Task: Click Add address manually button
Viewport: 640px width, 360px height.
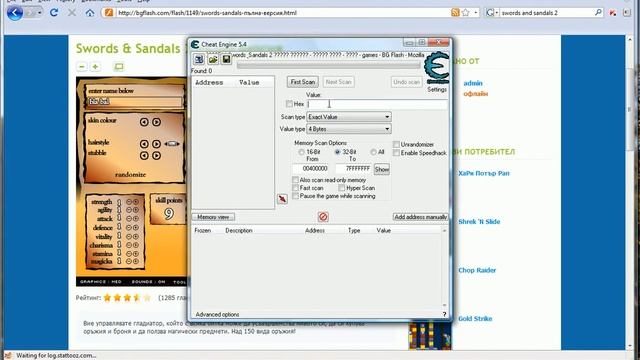Action: (420, 217)
